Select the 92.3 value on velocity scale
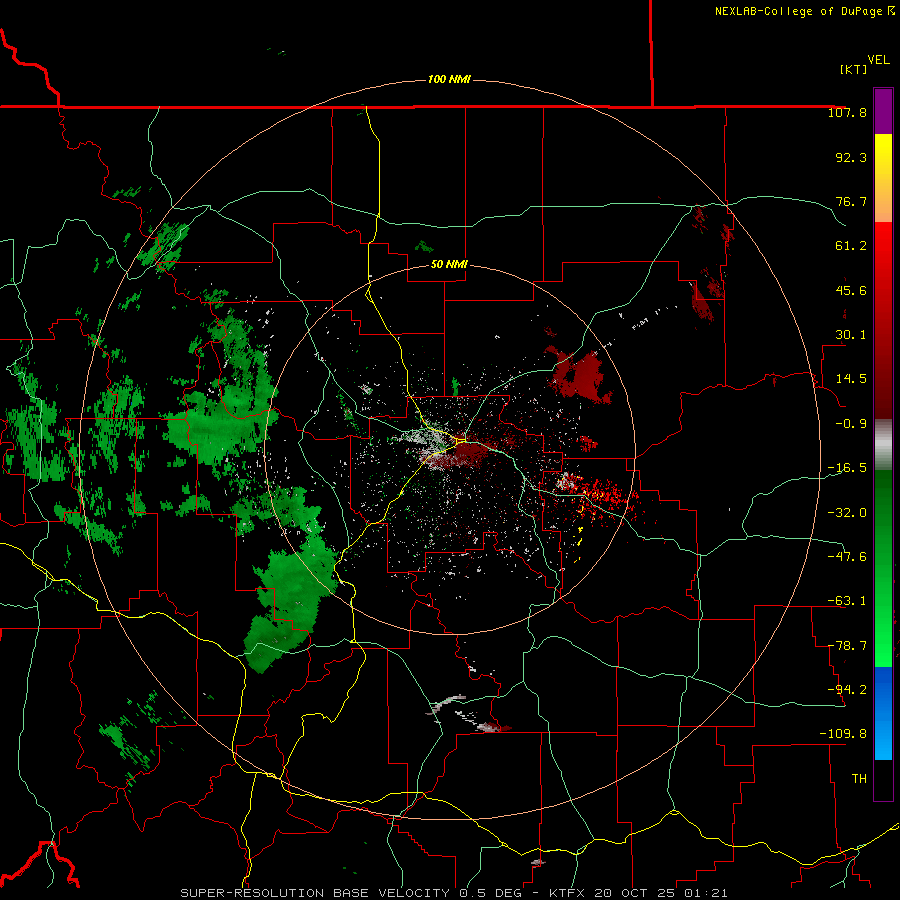 point(851,157)
